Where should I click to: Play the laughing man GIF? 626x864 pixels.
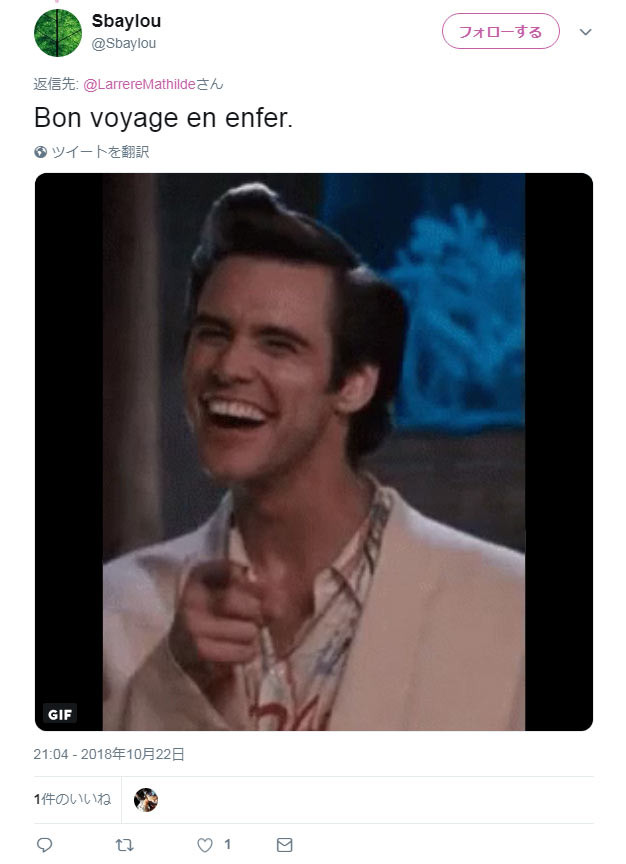click(314, 452)
